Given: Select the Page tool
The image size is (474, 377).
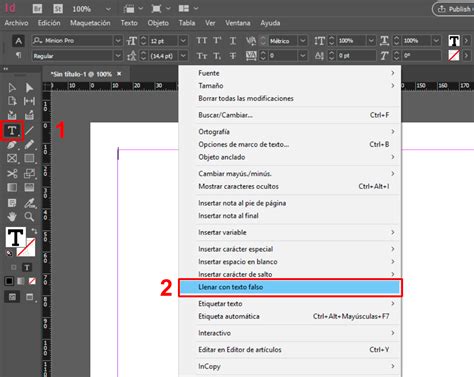Looking at the screenshot, I should pyautogui.click(x=12, y=101).
